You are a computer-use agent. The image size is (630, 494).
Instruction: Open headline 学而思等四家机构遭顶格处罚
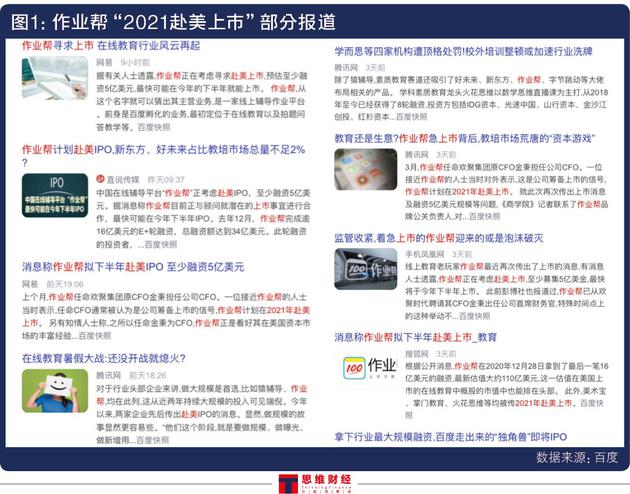463,51
